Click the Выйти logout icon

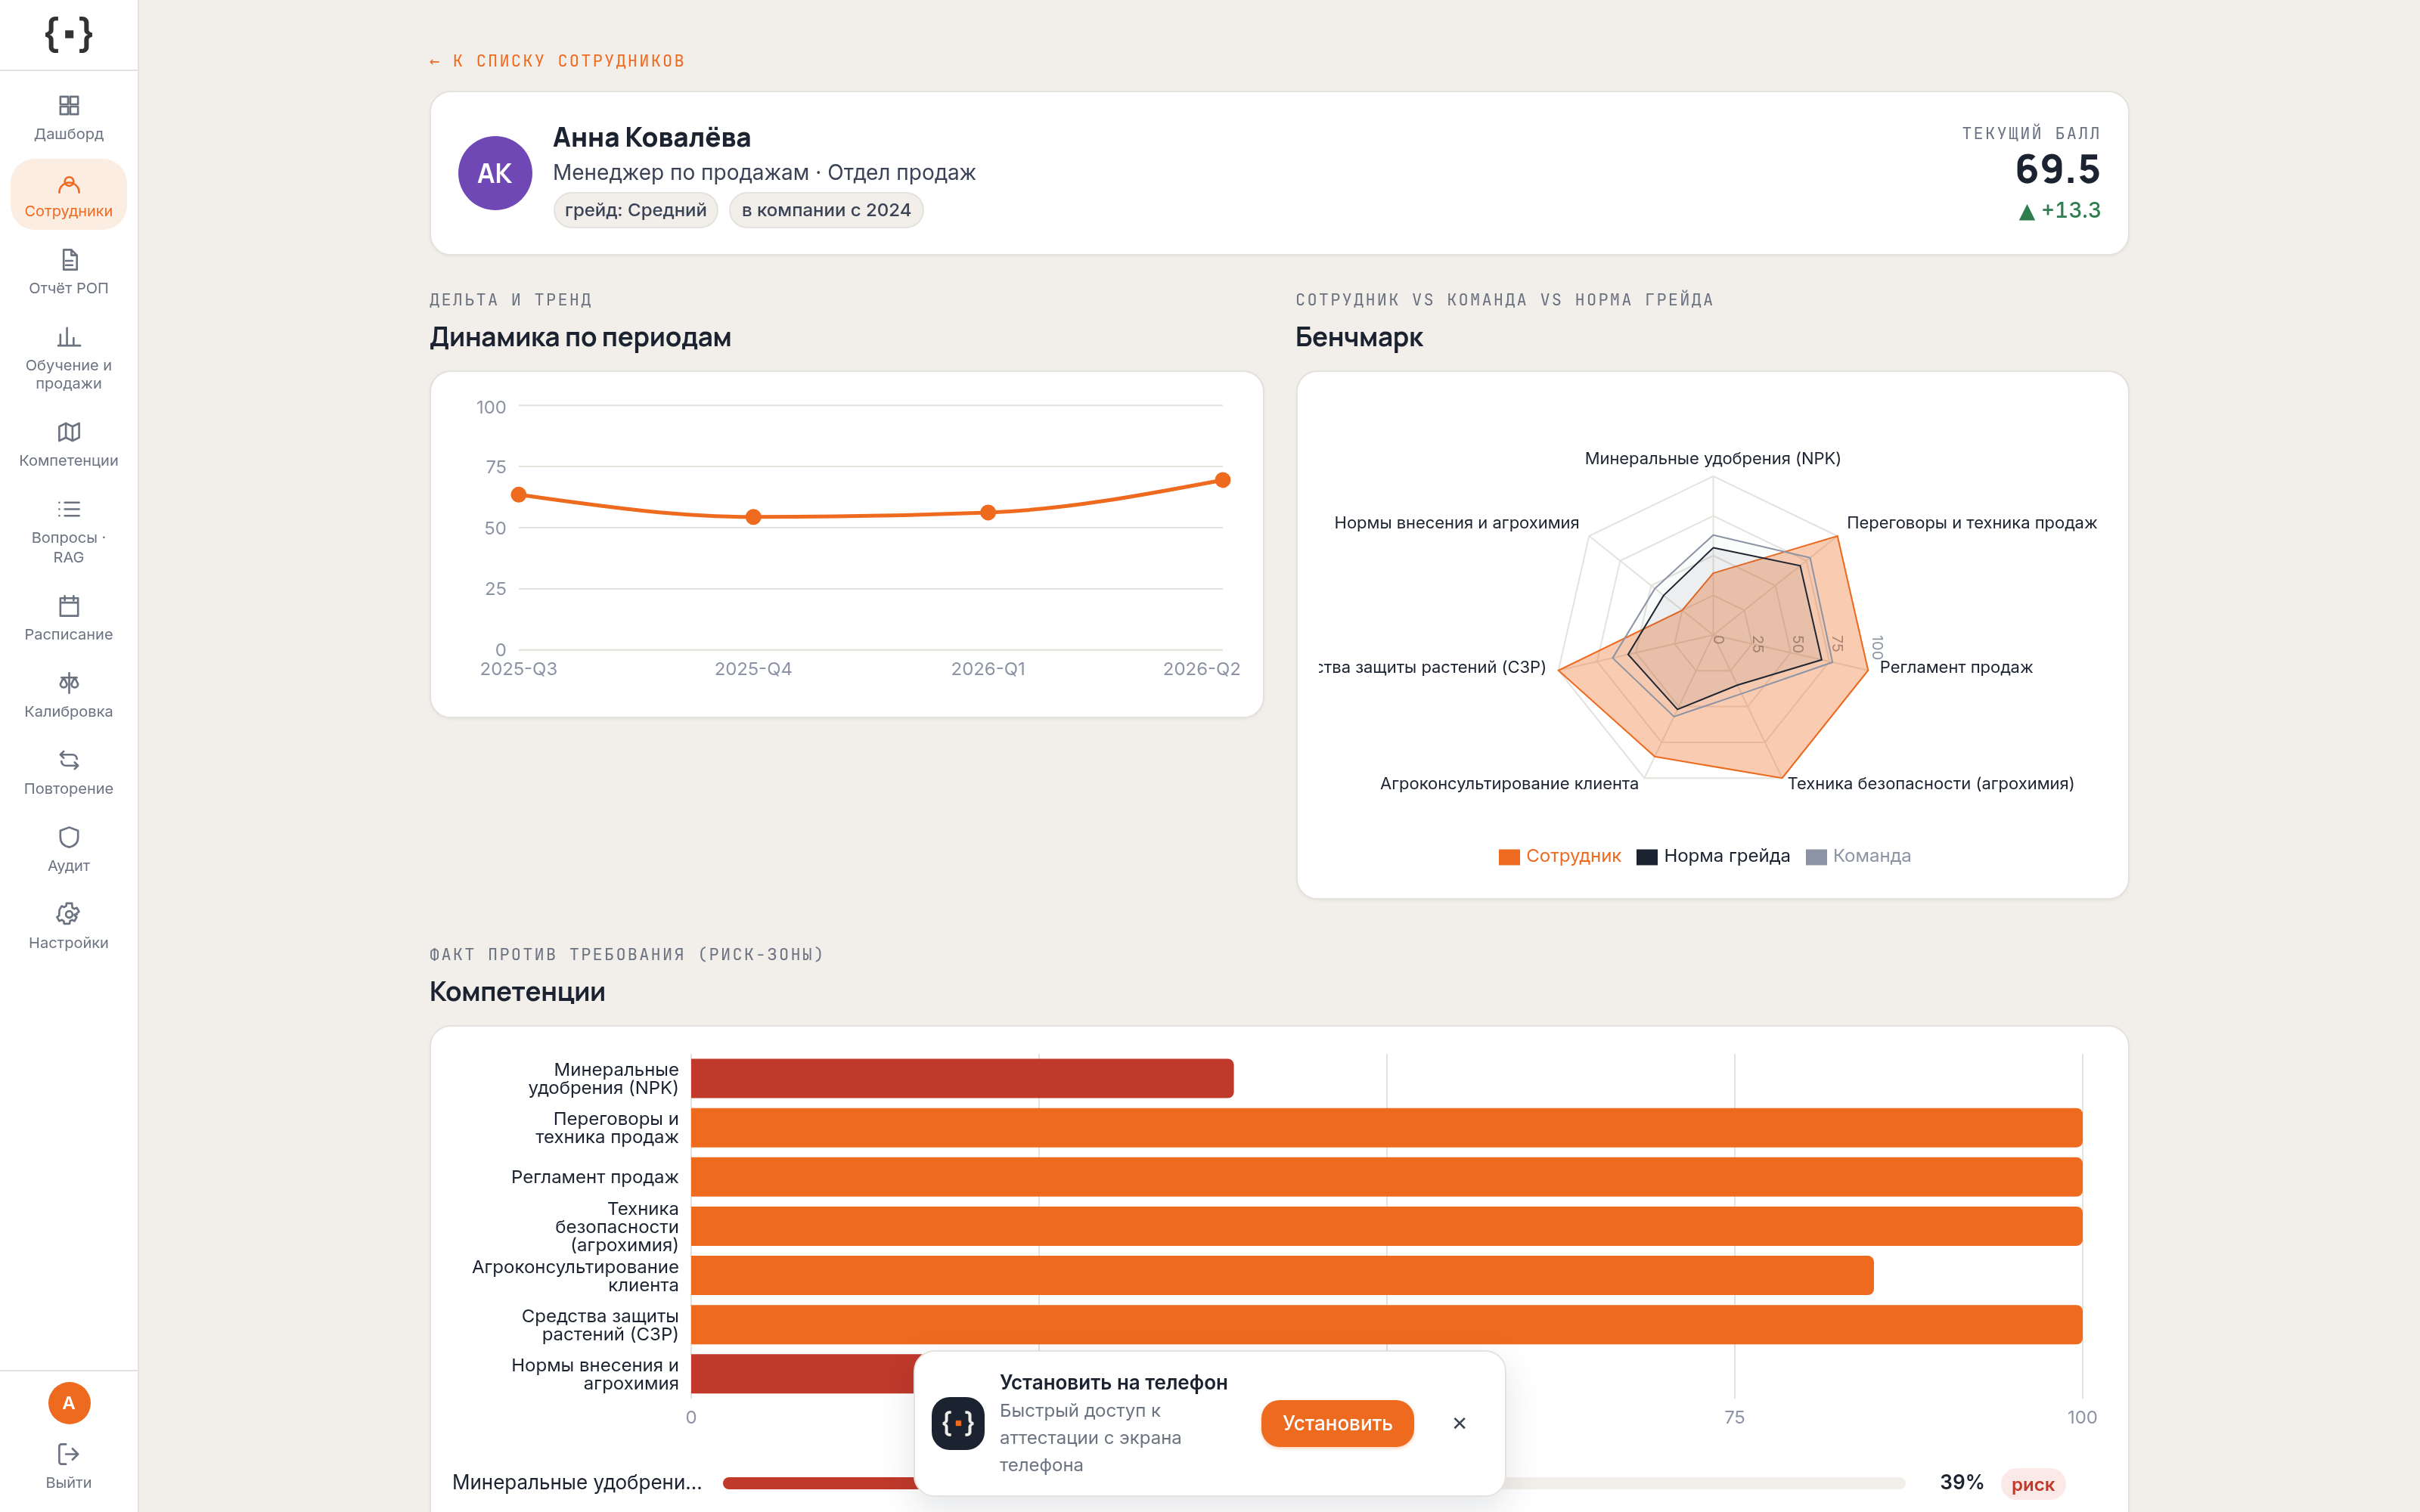coord(68,1454)
